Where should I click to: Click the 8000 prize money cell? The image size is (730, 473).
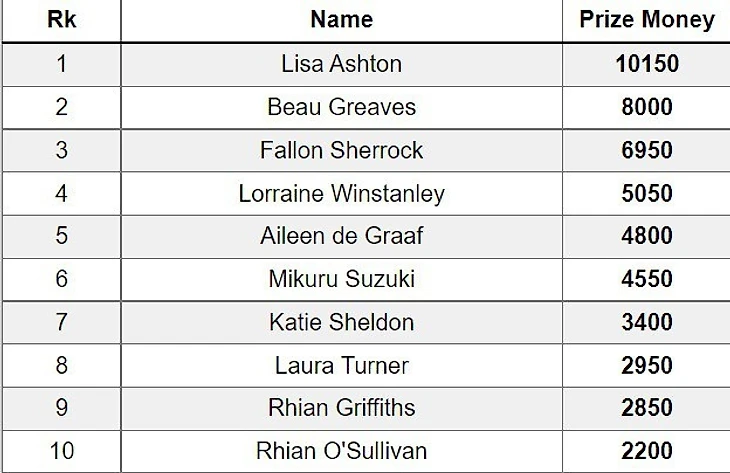(646, 108)
